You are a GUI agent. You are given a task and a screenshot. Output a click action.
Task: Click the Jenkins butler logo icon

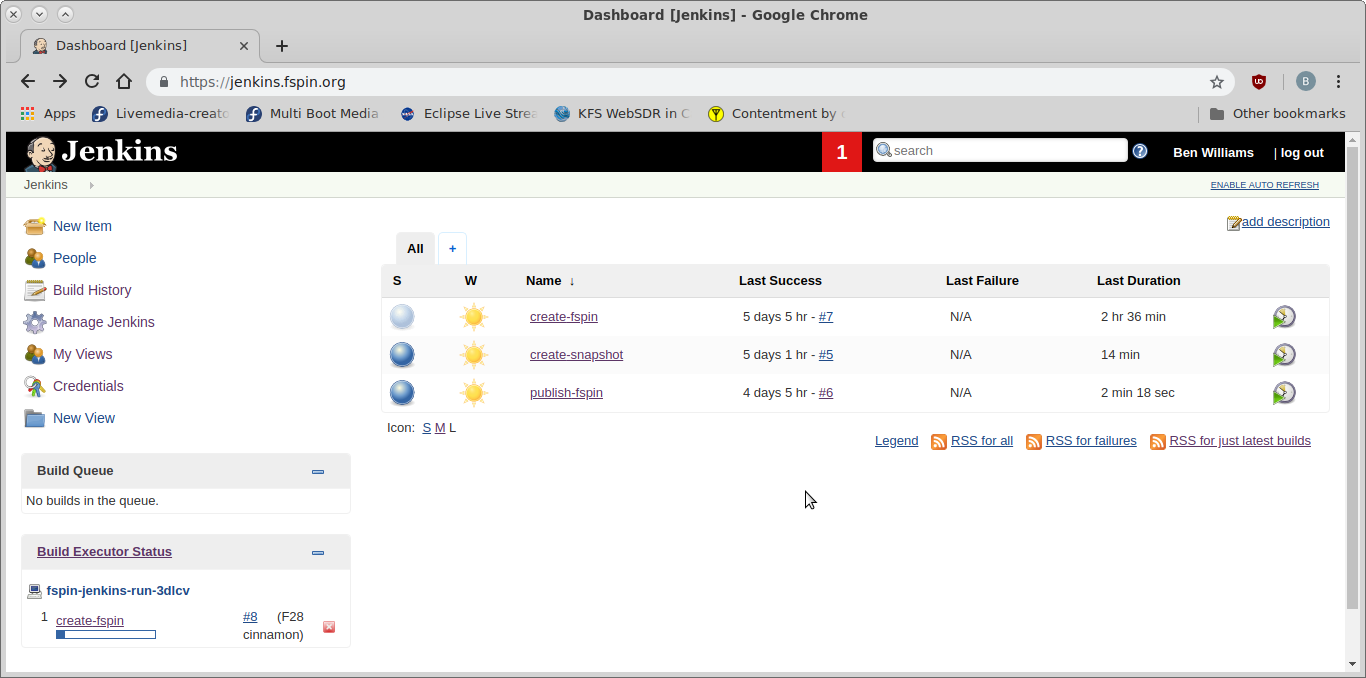pyautogui.click(x=40, y=152)
